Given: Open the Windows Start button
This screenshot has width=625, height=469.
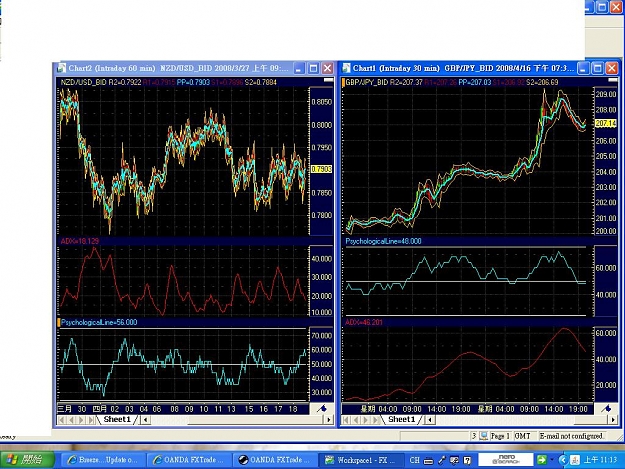Looking at the screenshot, I should (27, 460).
